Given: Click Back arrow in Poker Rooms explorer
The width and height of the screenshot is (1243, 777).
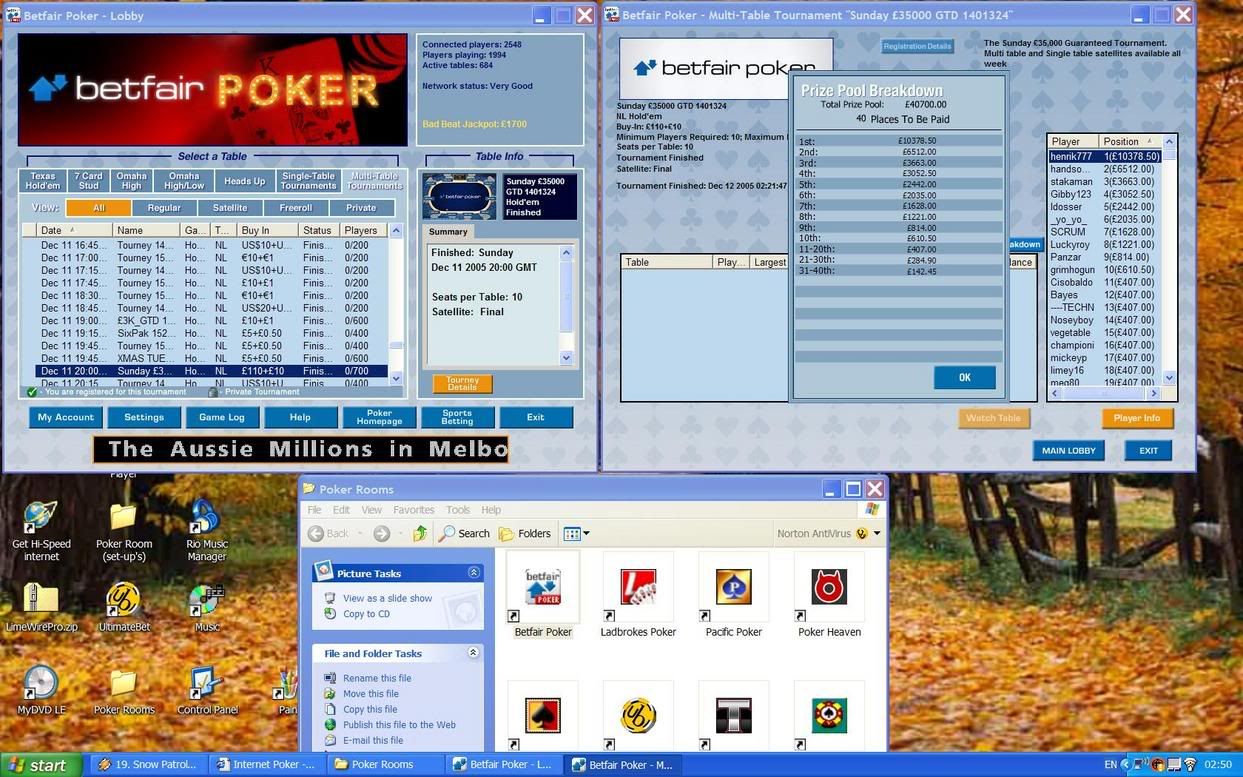Looking at the screenshot, I should pos(329,533).
